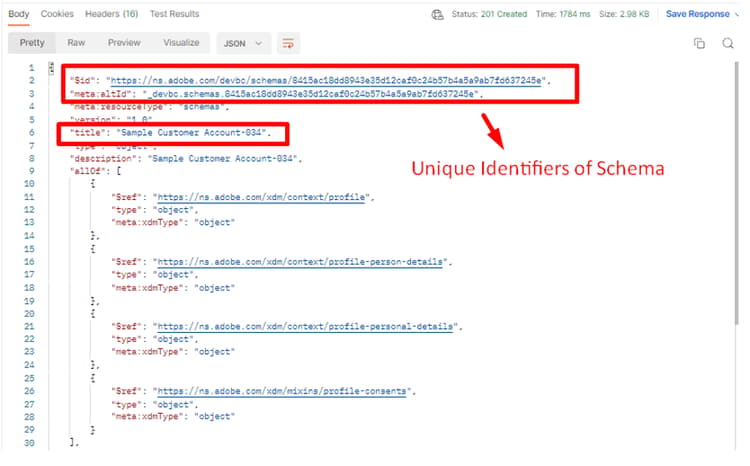Click the "object" value on line 18
The height and width of the screenshot is (466, 750).
point(214,288)
